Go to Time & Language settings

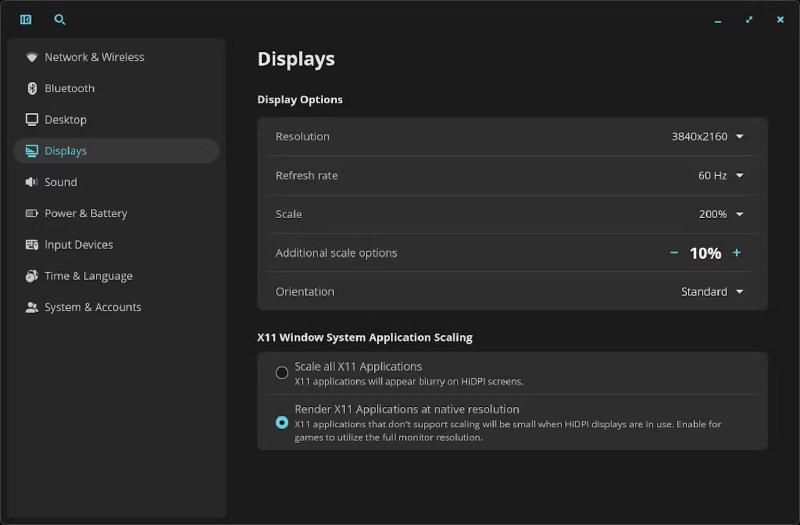point(88,276)
